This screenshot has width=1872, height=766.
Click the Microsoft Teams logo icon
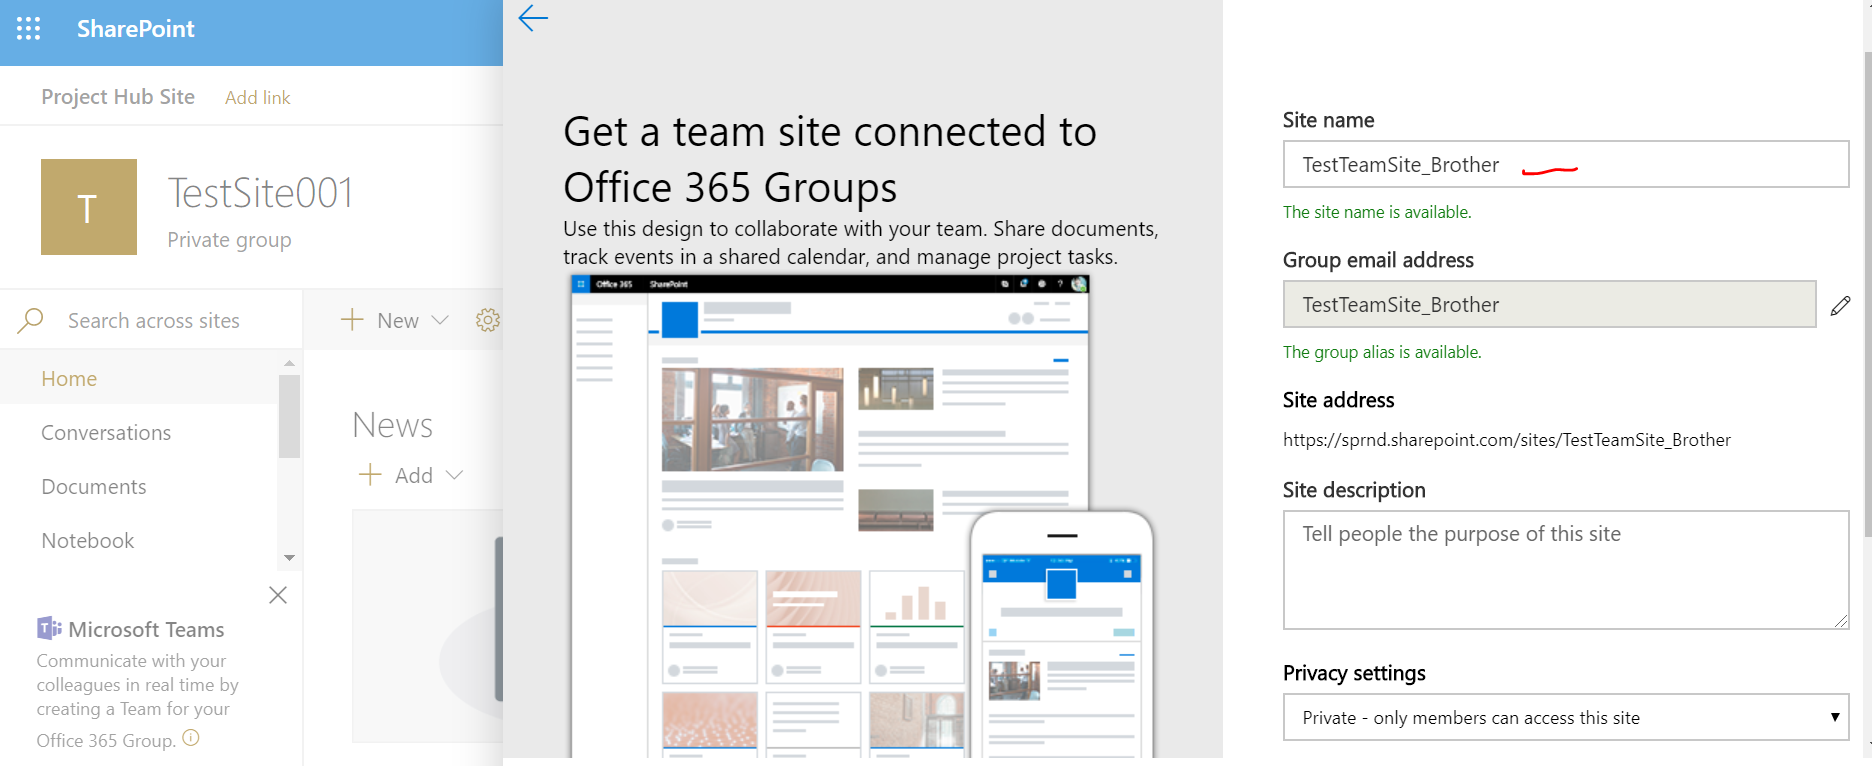(x=49, y=628)
